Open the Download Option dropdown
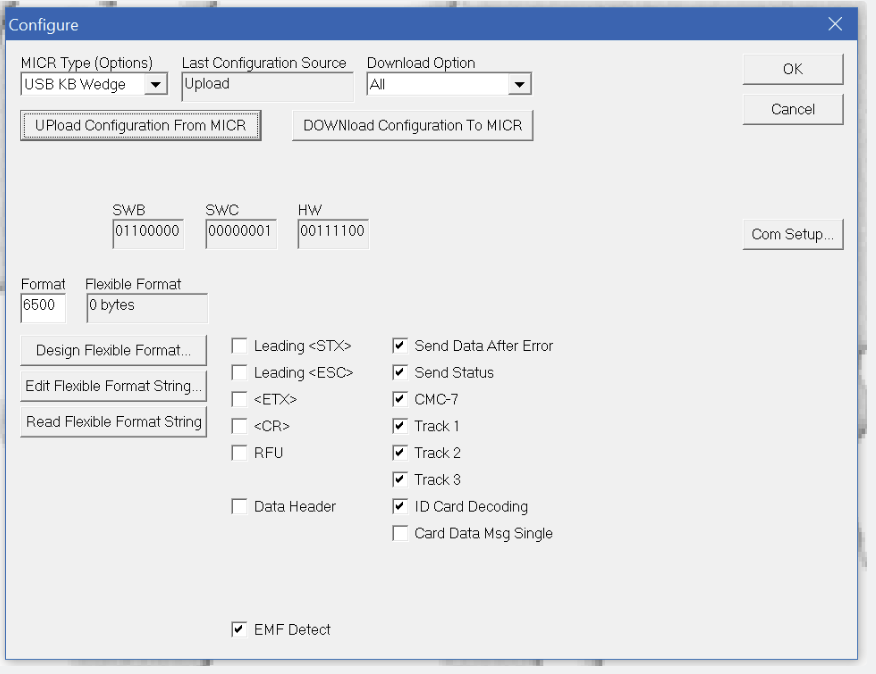This screenshot has width=876, height=674. click(518, 85)
